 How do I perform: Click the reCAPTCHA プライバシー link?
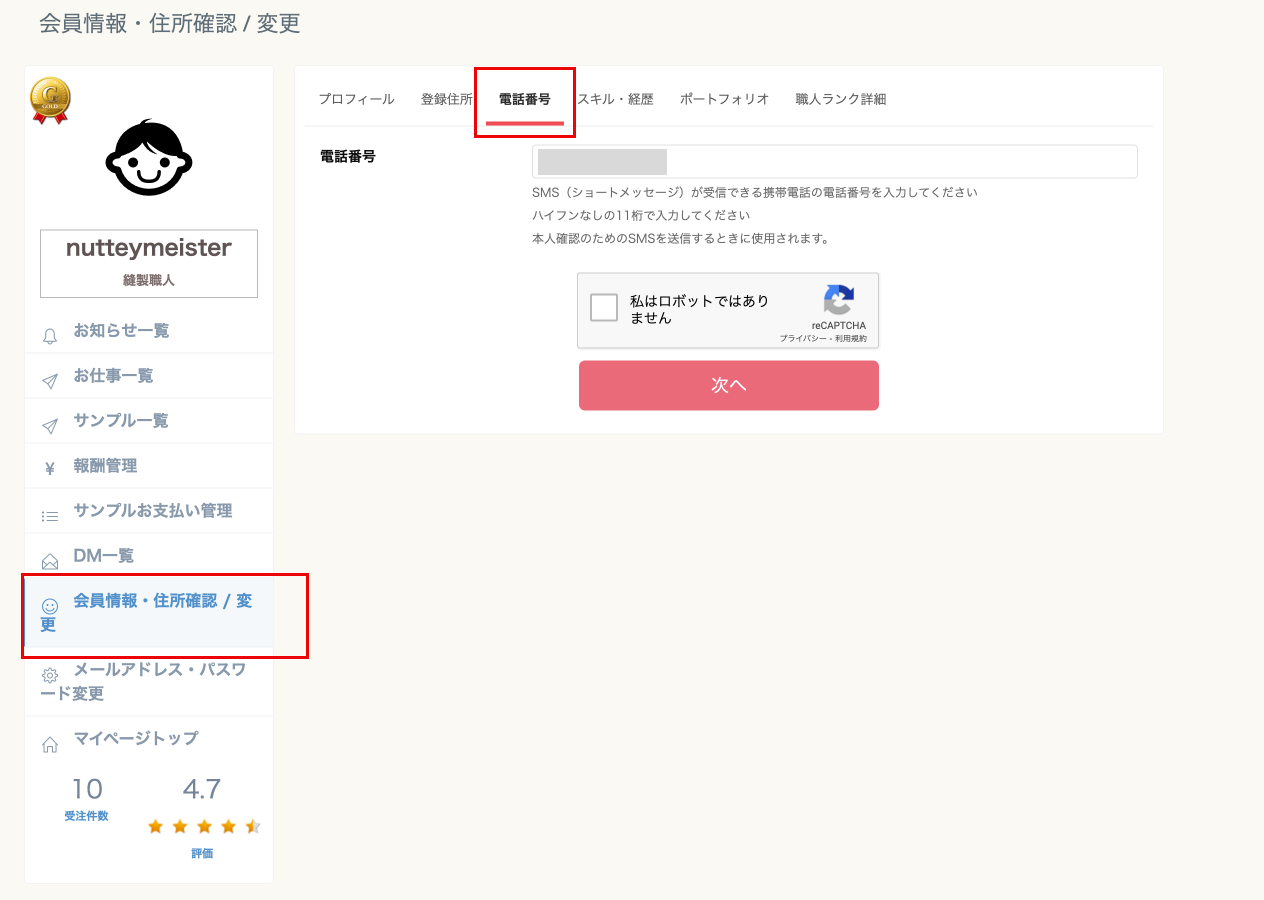pos(804,339)
